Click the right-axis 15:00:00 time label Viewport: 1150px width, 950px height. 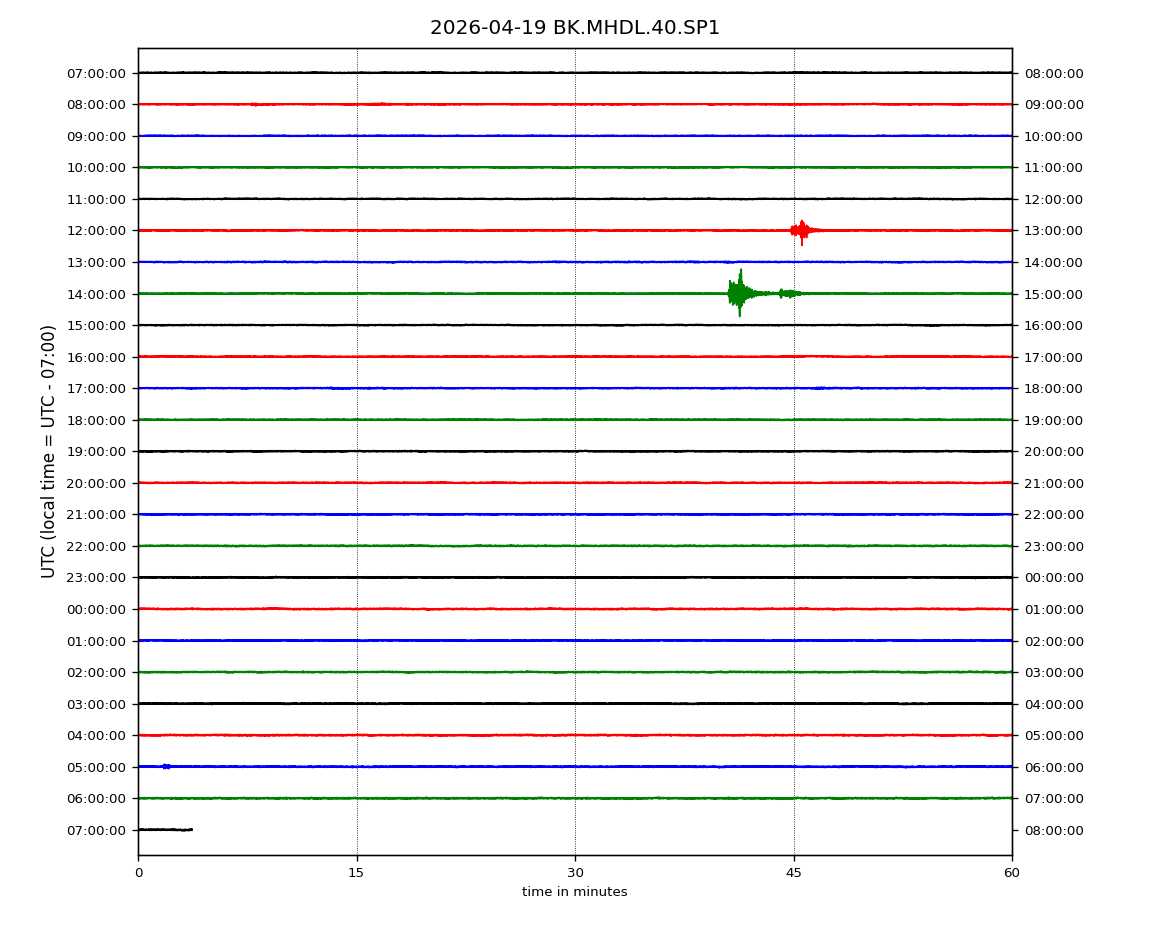pos(1053,294)
